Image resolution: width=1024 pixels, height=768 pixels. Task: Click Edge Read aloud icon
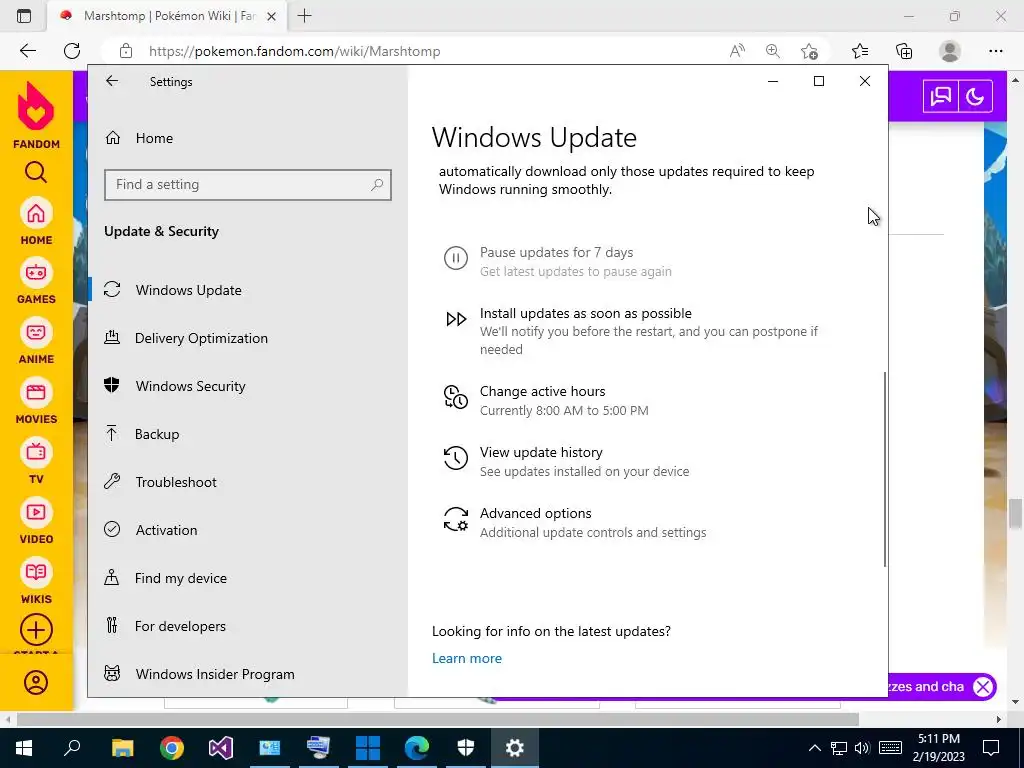[x=737, y=51]
